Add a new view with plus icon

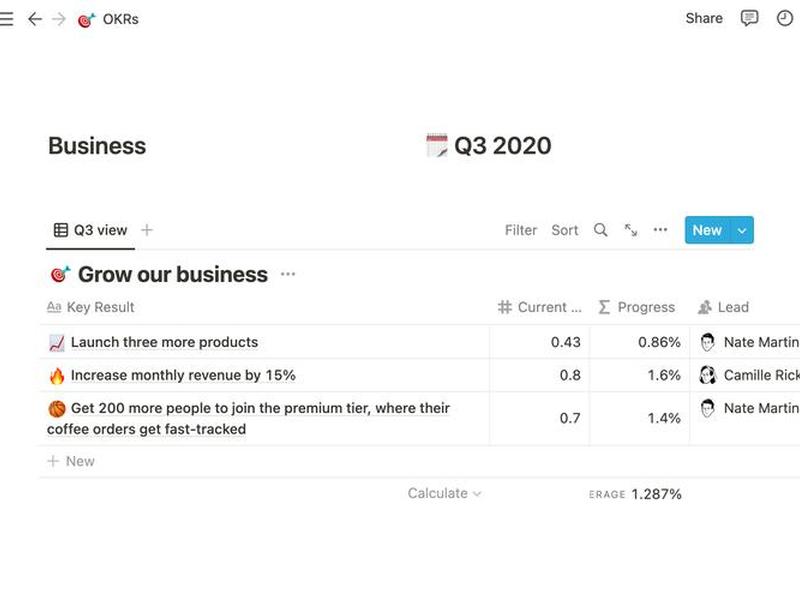coord(147,230)
